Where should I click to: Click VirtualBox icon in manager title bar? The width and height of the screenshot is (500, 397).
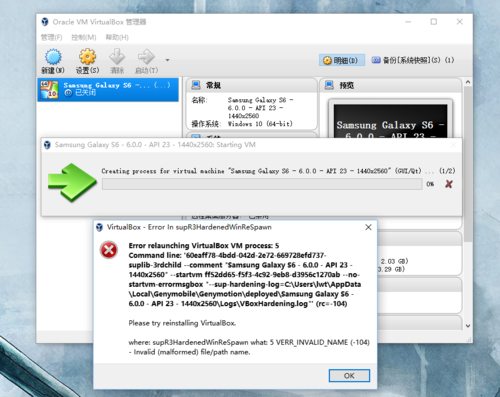45,22
